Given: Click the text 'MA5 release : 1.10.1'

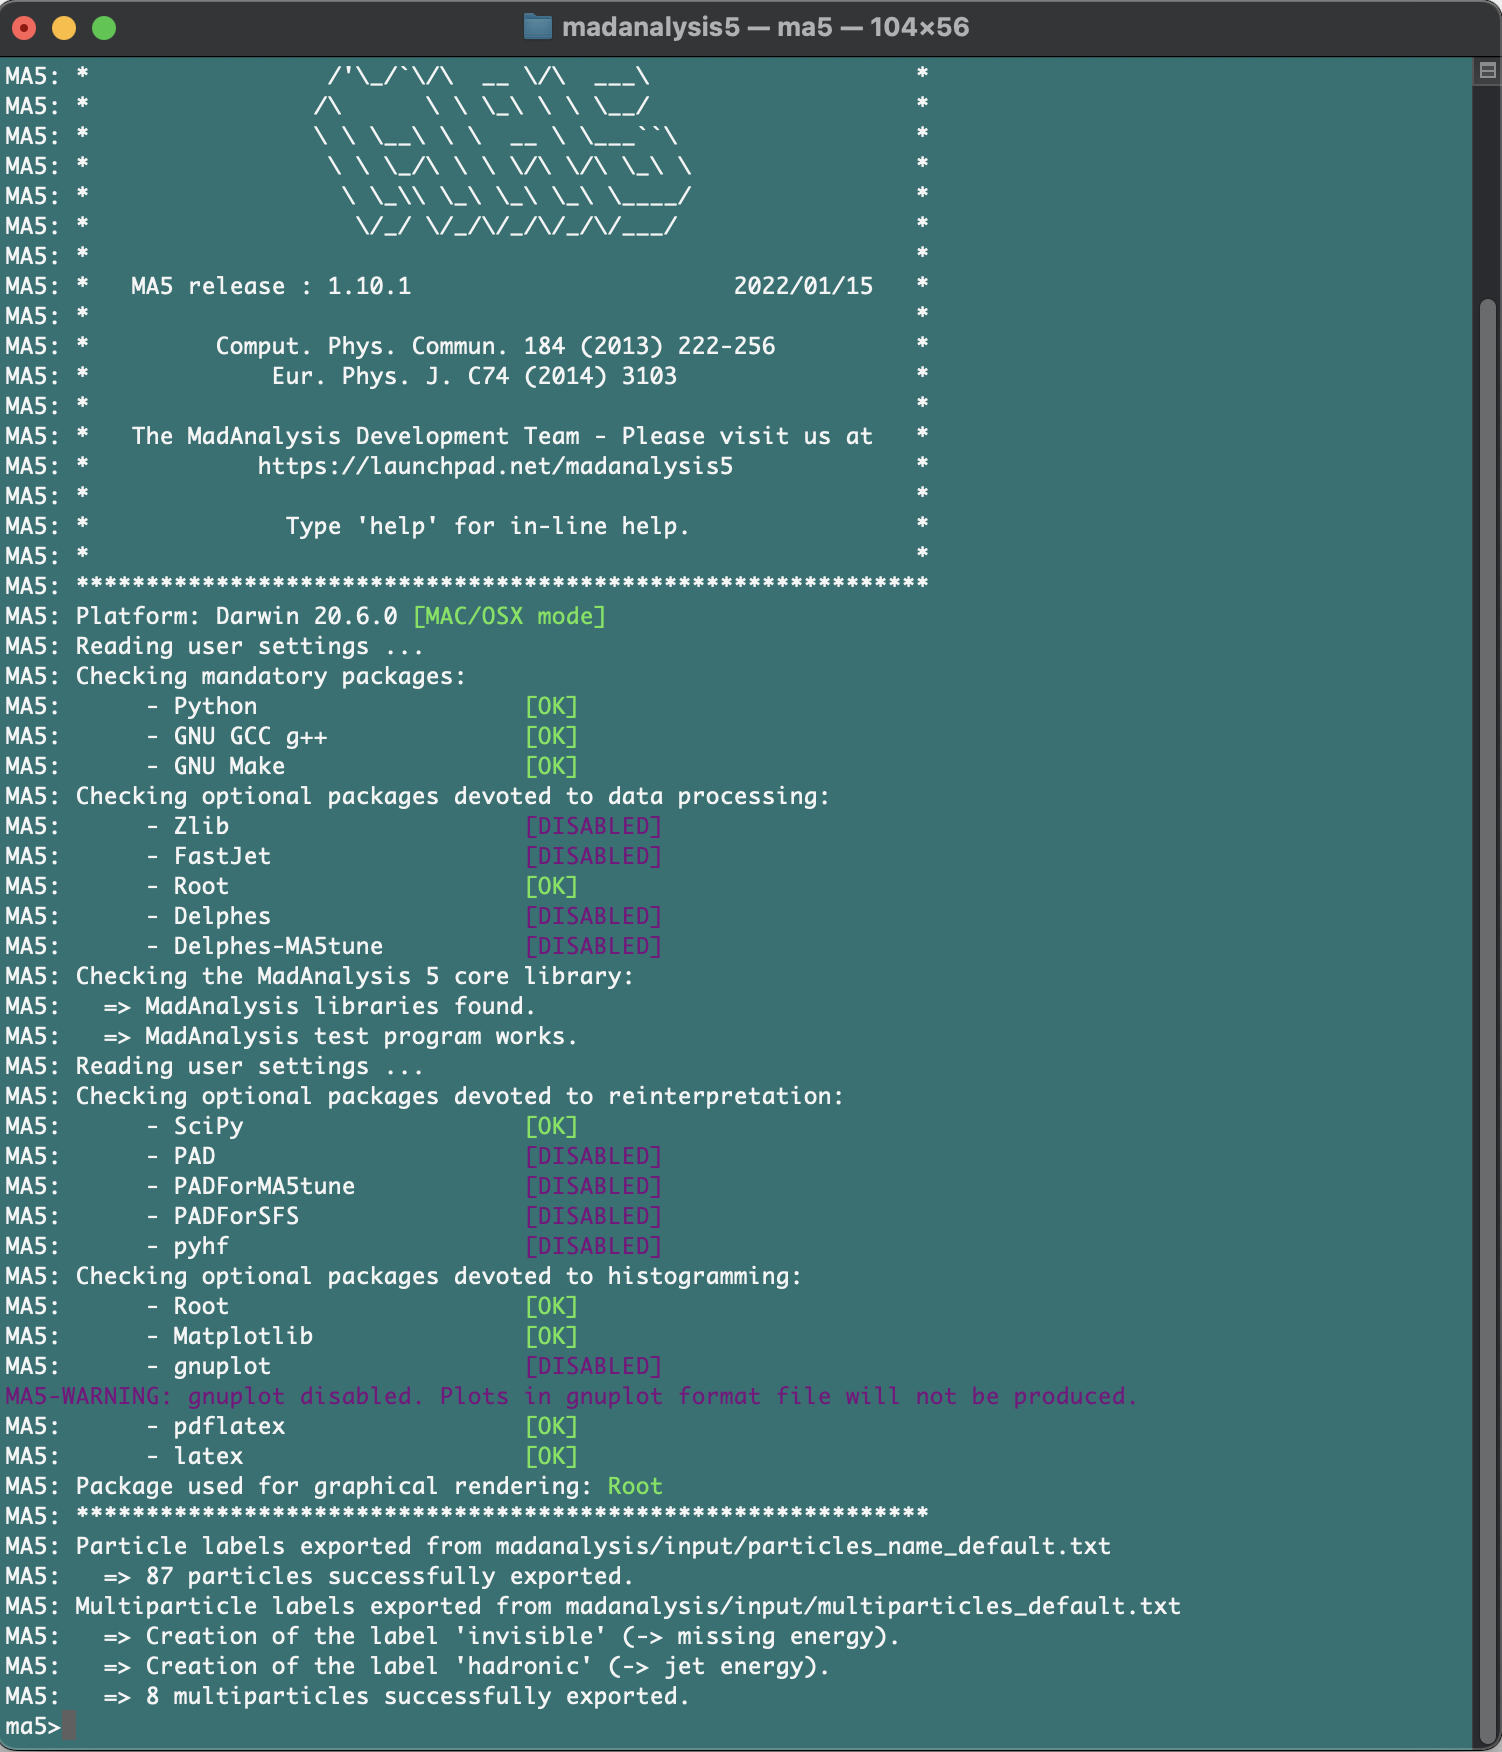Looking at the screenshot, I should click(x=271, y=286).
